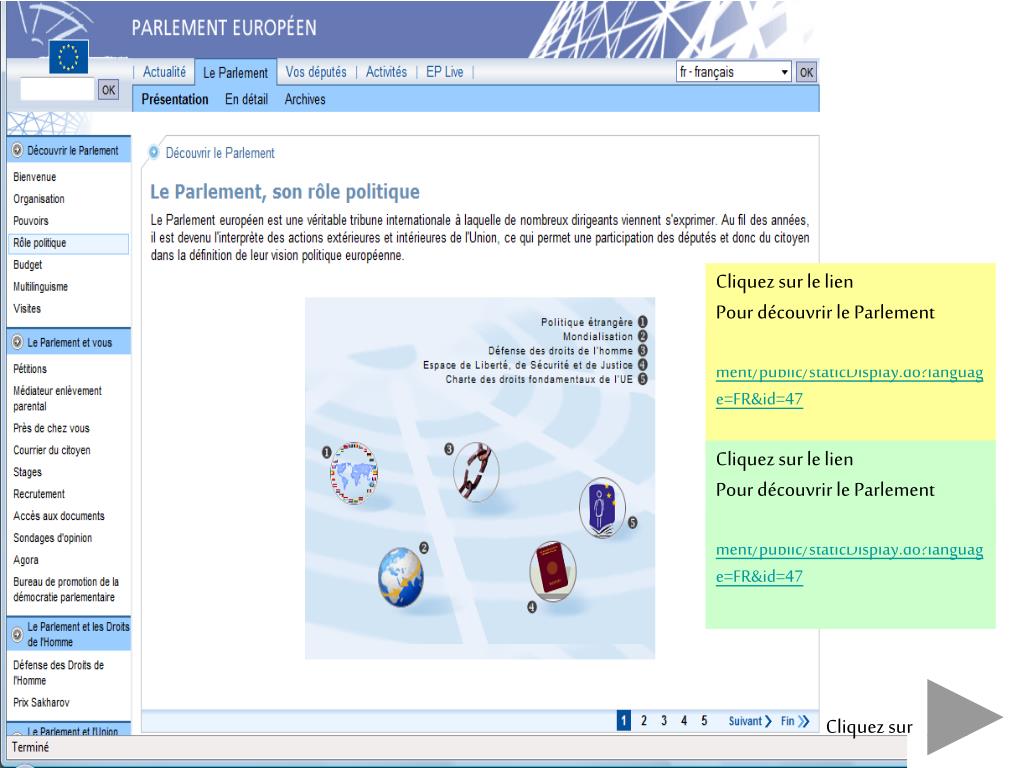
Task: Open Près de chez vous link
Action: pyautogui.click(x=52, y=428)
